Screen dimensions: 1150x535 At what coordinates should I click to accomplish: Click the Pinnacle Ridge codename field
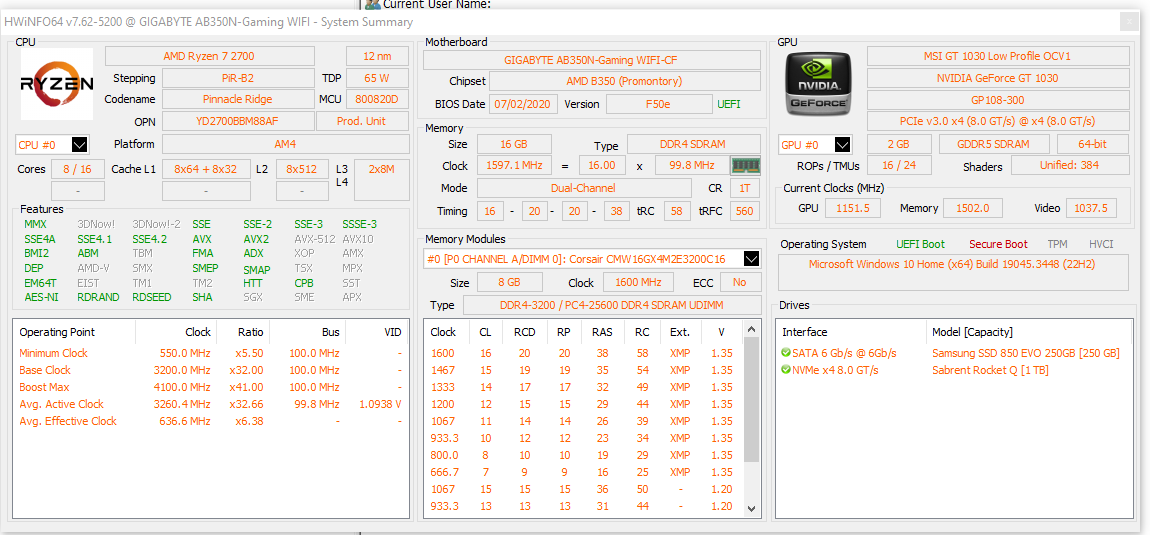coord(238,99)
